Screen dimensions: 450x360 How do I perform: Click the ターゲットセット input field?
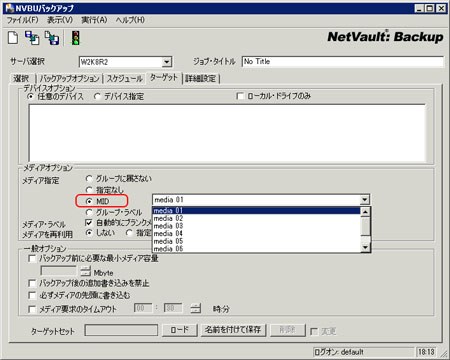[121, 330]
